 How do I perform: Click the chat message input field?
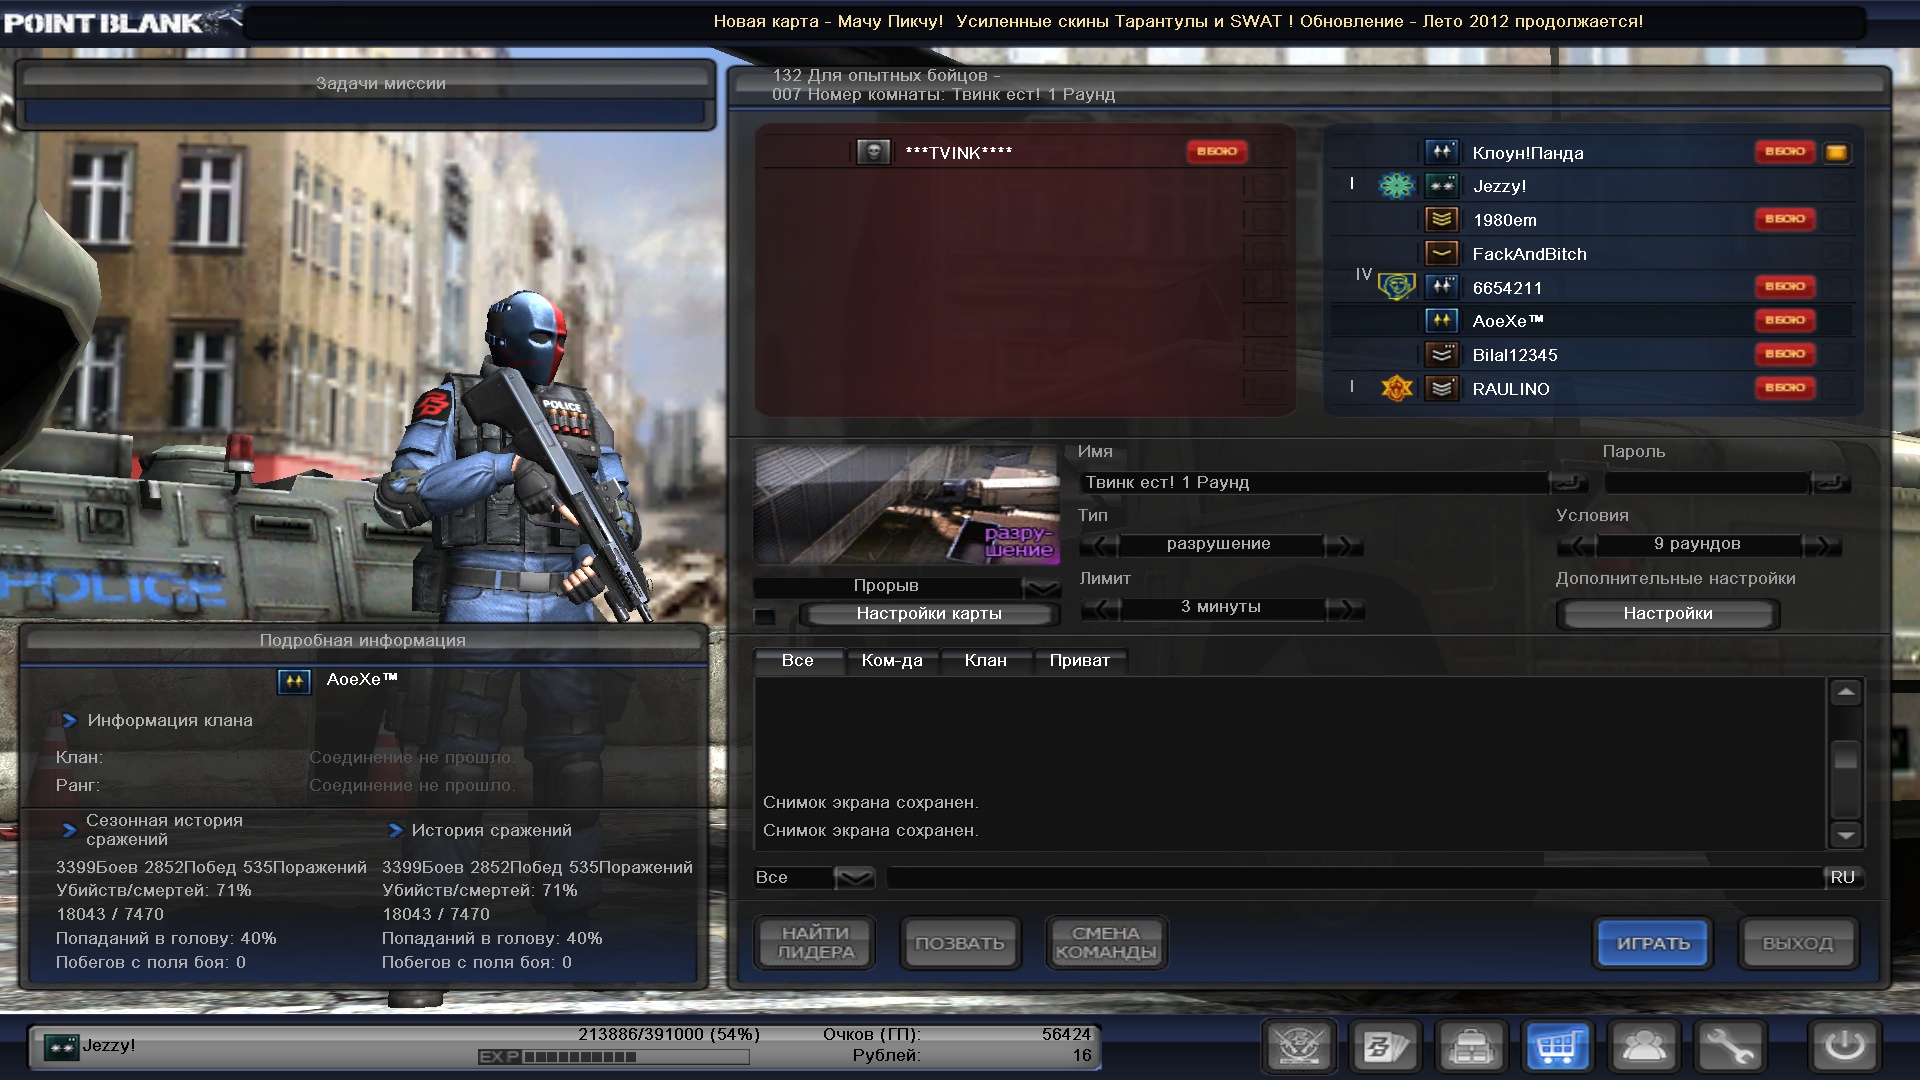pos(1355,878)
